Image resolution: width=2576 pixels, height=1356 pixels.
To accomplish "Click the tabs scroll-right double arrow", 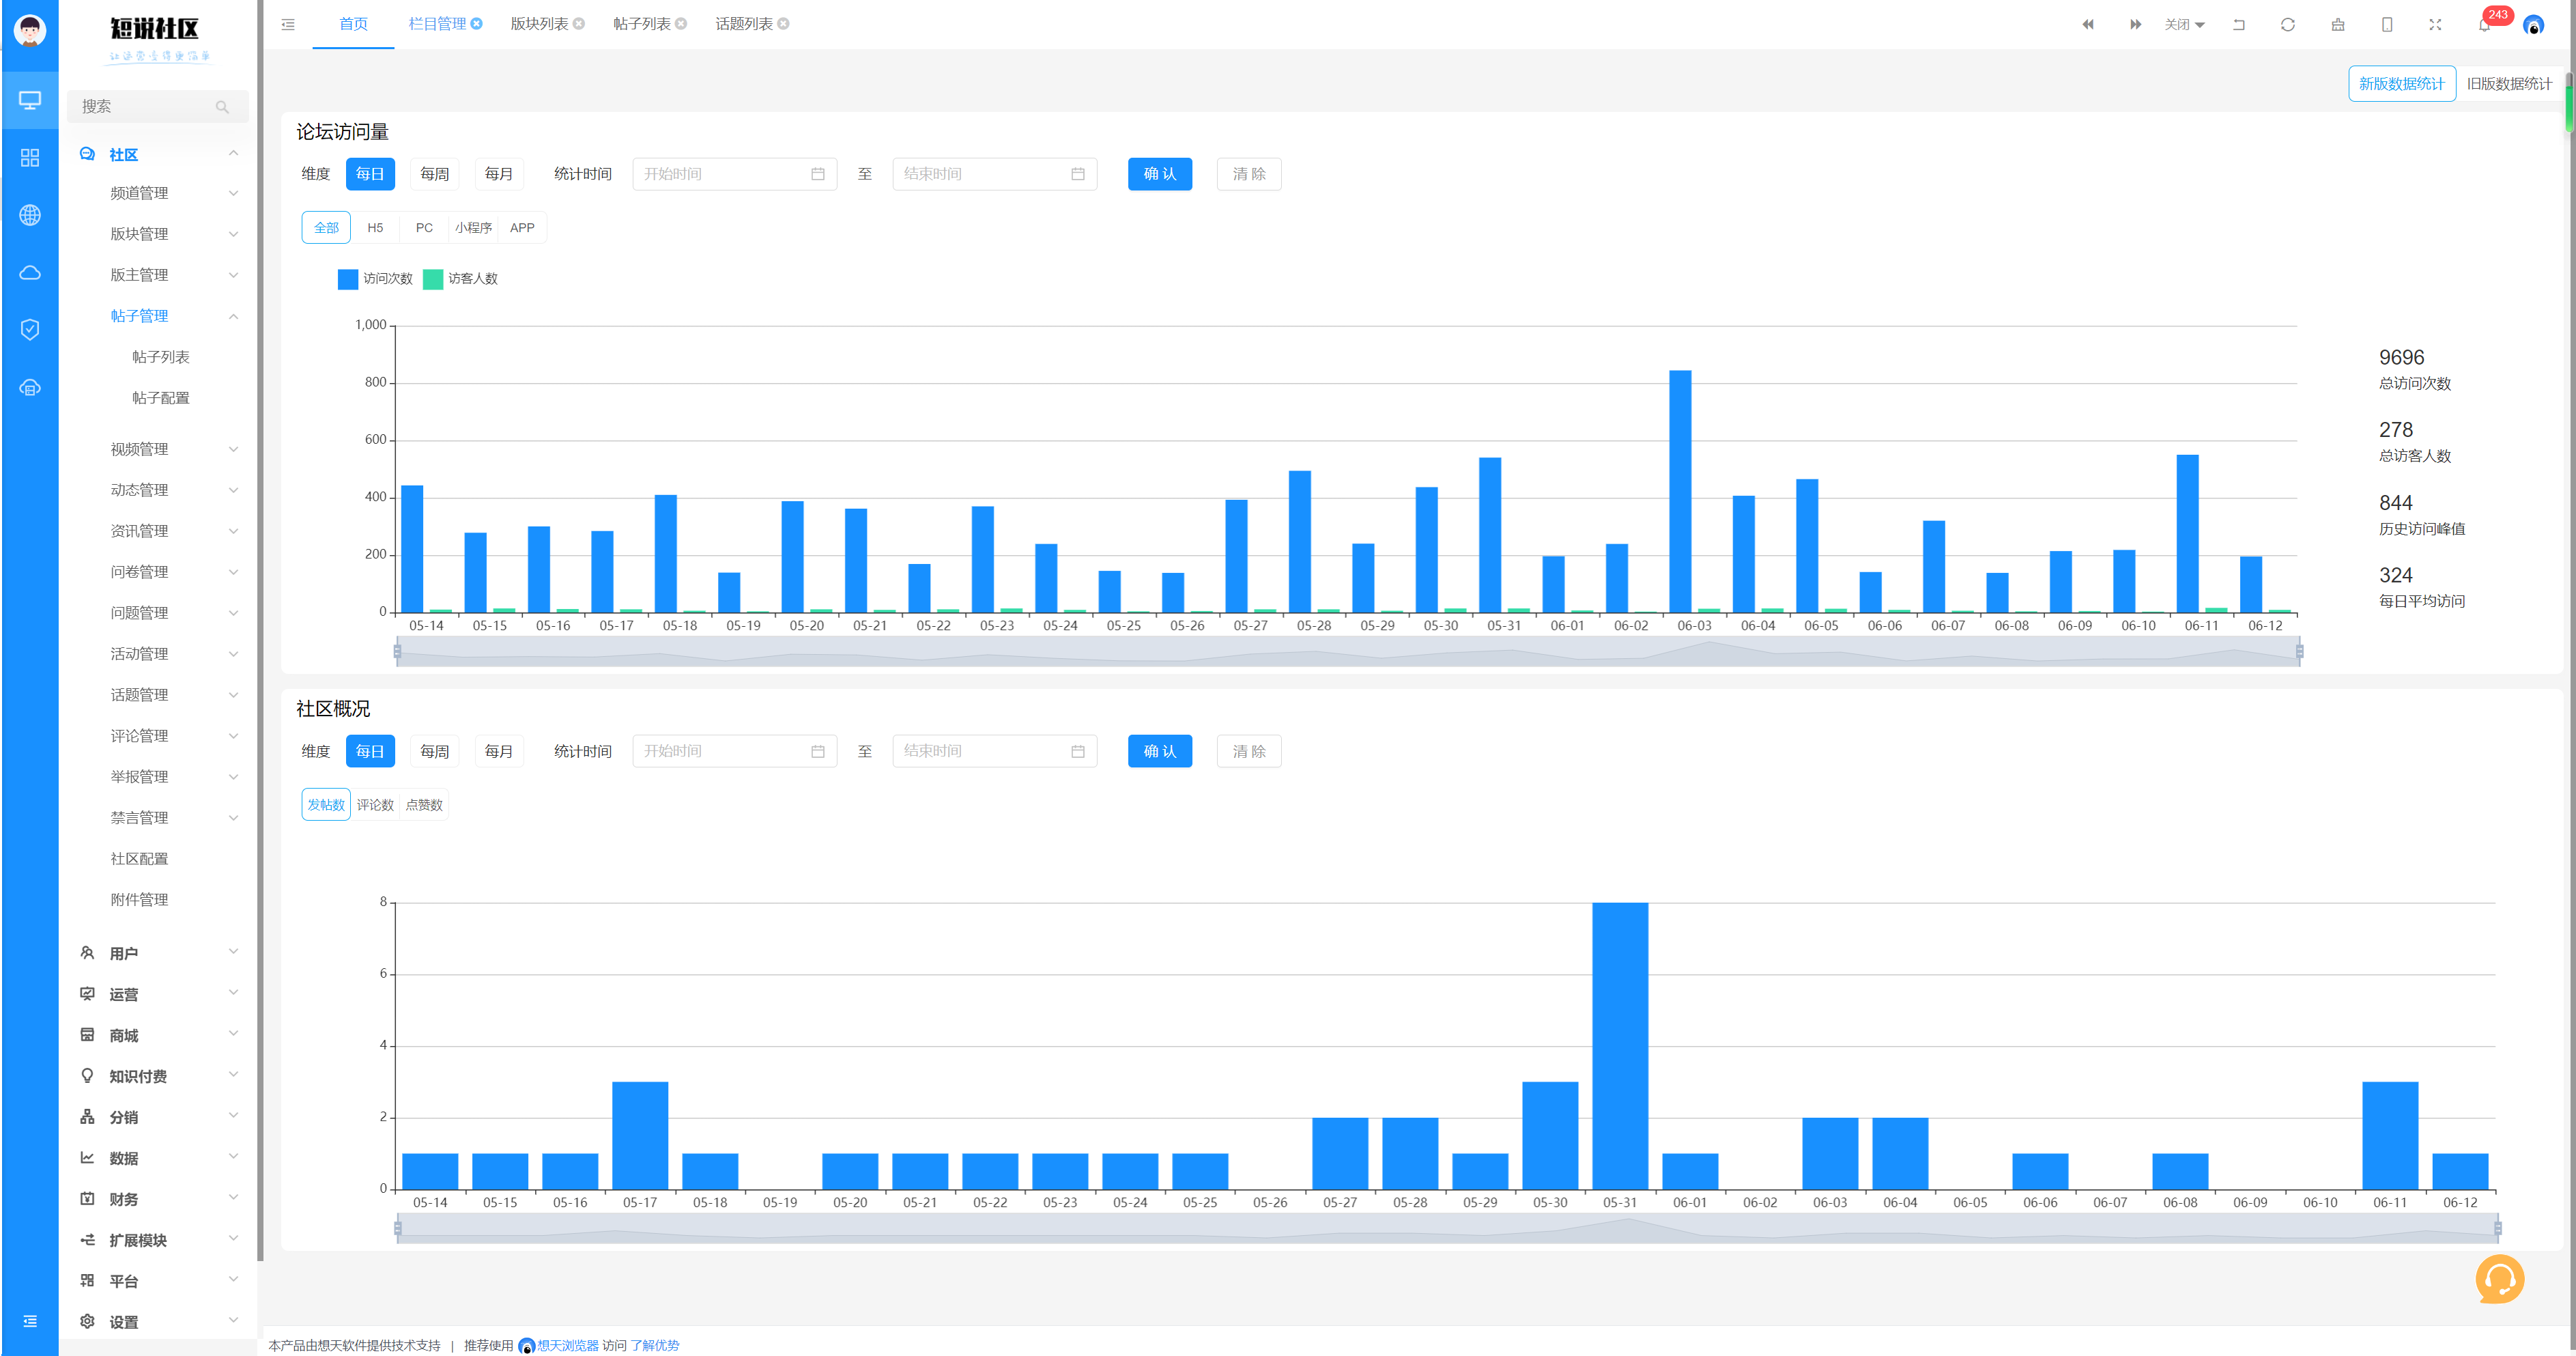I will [2135, 24].
